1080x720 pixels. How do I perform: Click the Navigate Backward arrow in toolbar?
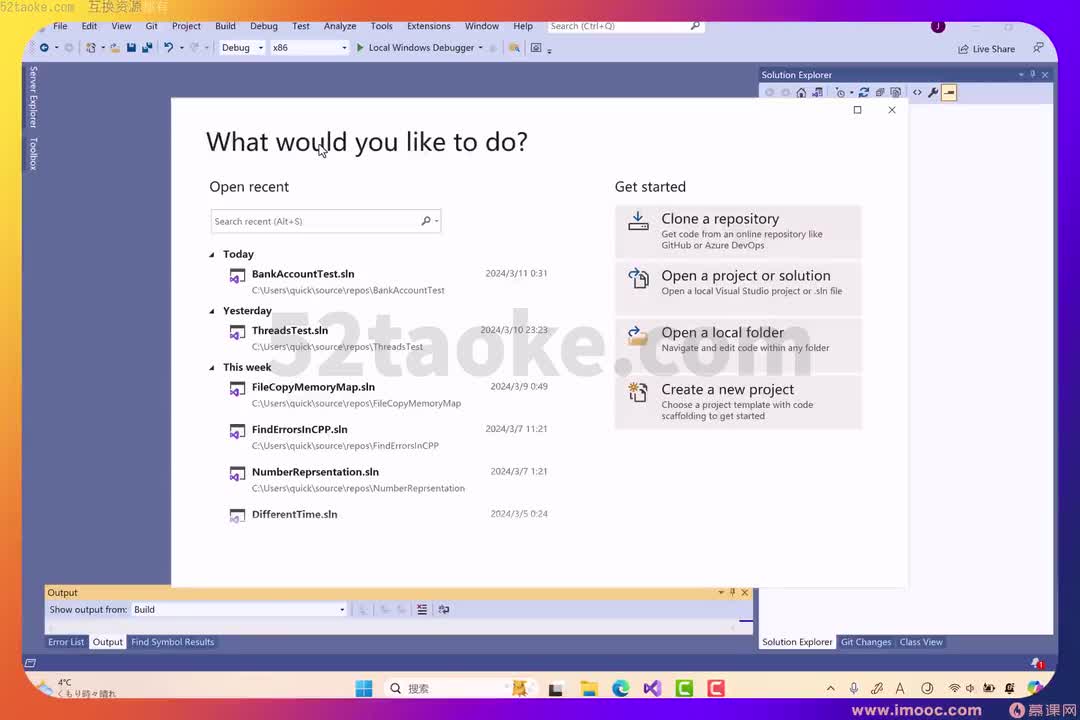(44, 48)
